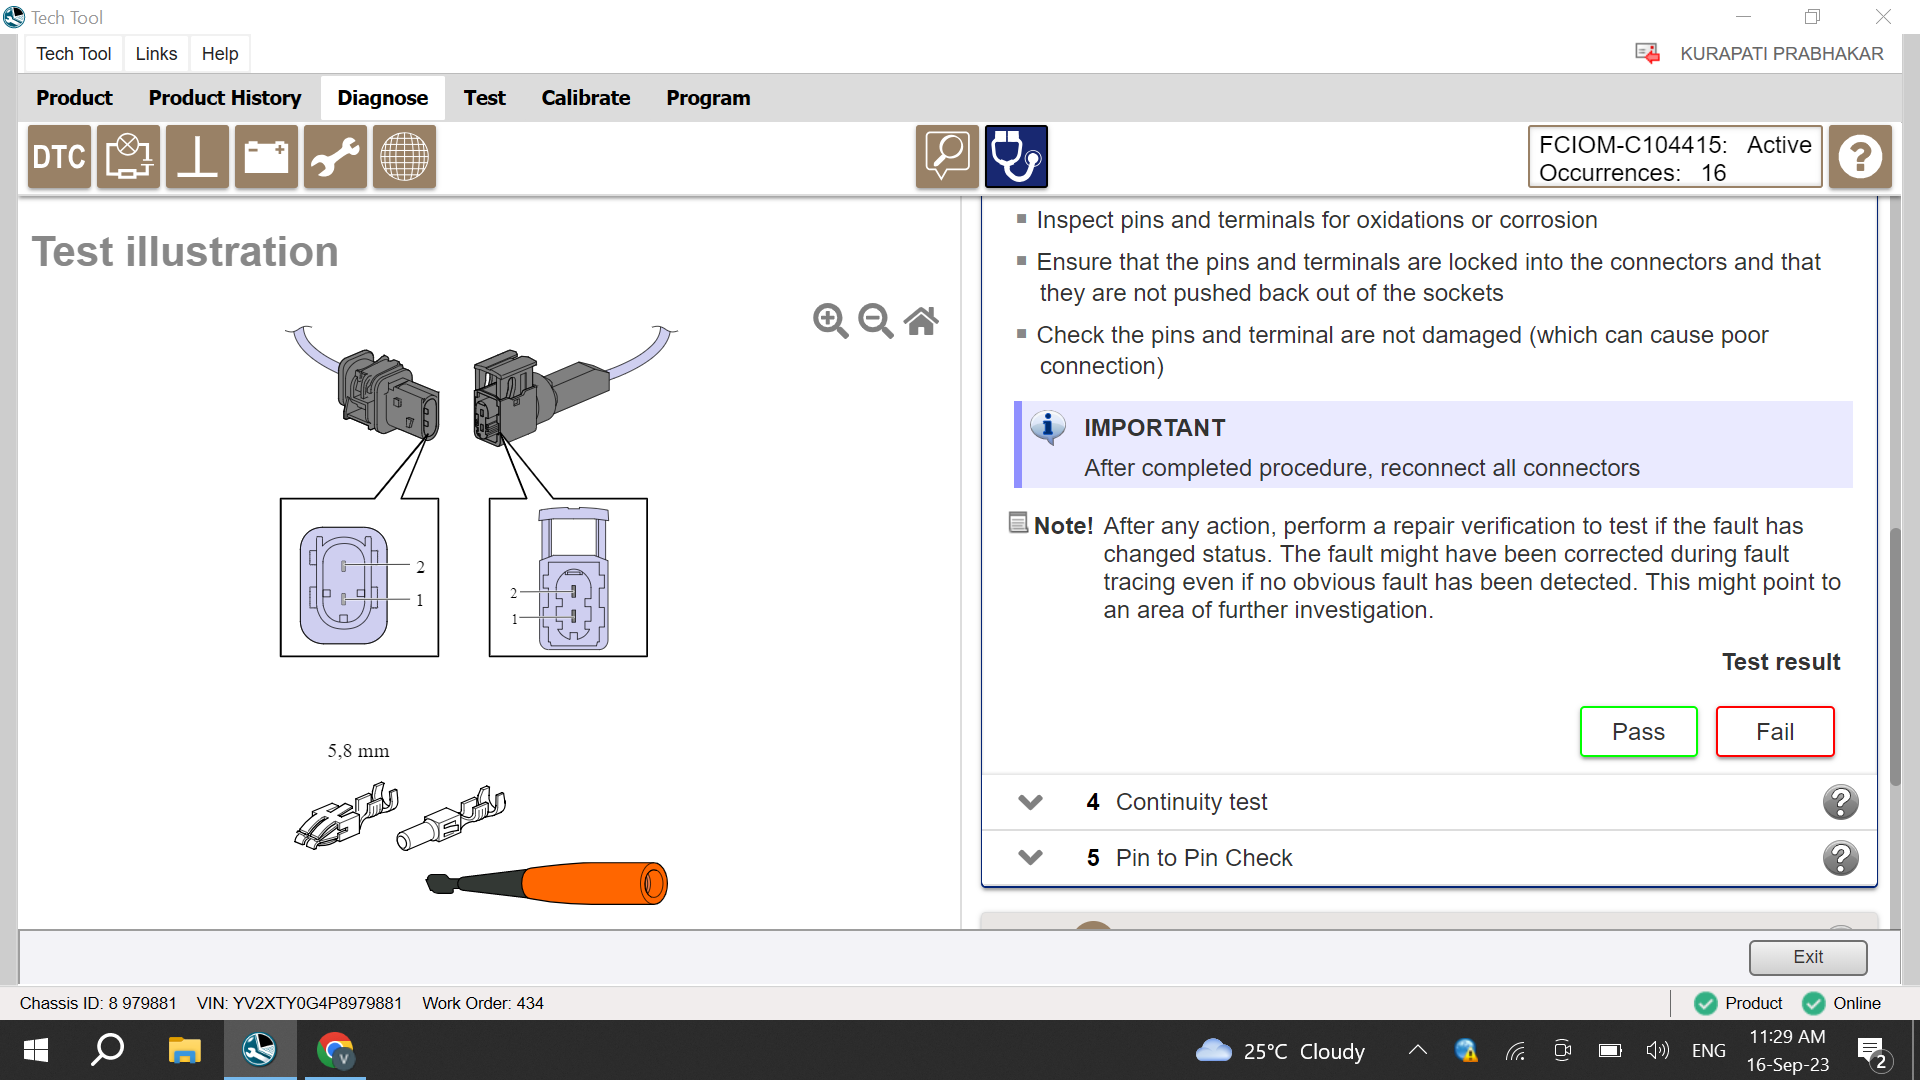Click the wrench repair icon
1920x1080 pixels.
[335, 157]
